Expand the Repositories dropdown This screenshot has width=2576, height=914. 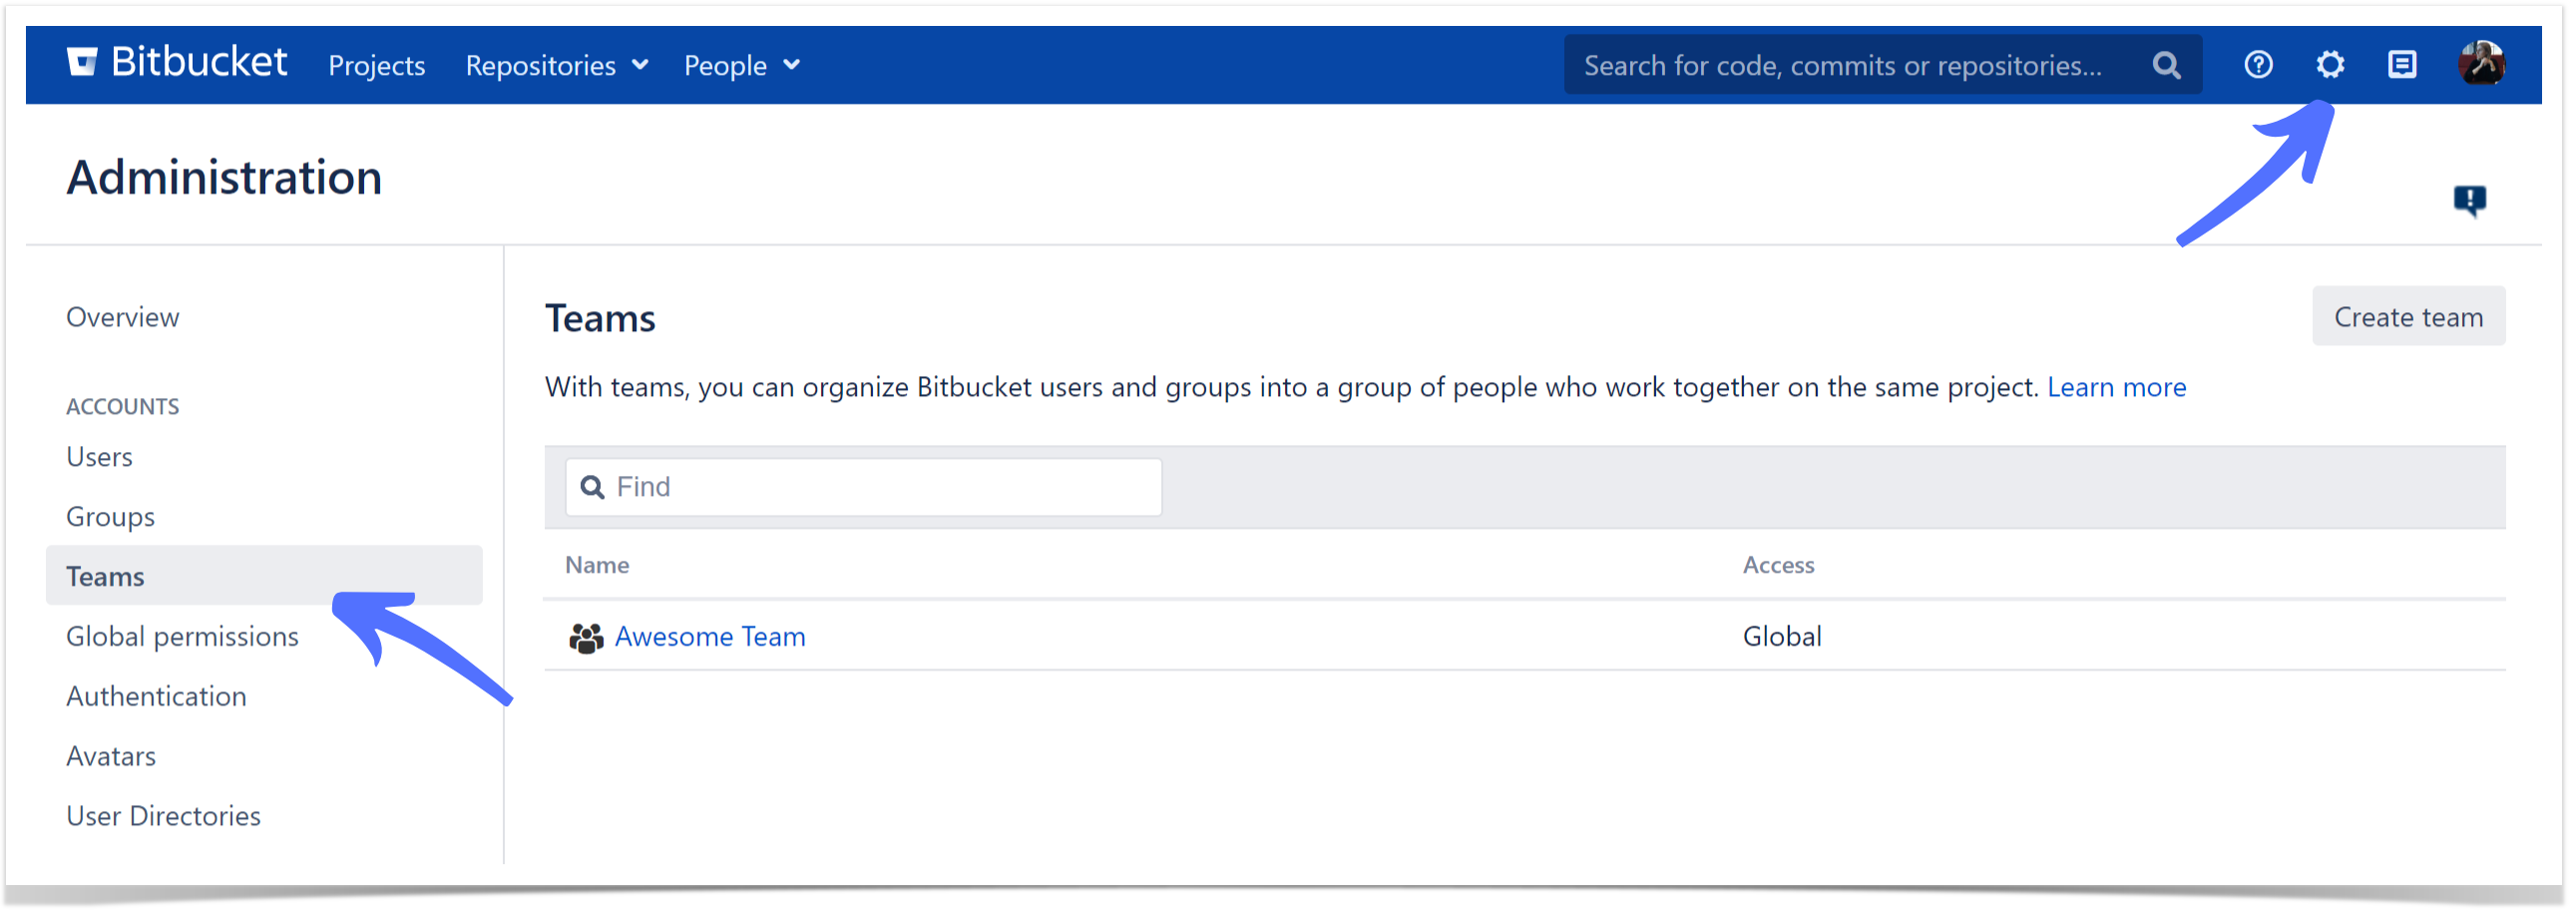click(x=557, y=66)
